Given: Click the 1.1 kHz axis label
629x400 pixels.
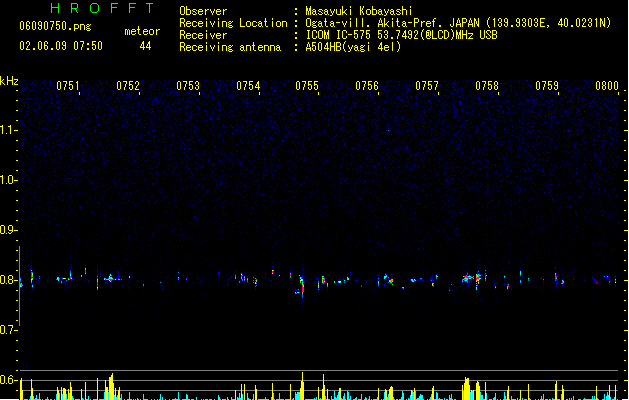Looking at the screenshot, I should (8, 130).
